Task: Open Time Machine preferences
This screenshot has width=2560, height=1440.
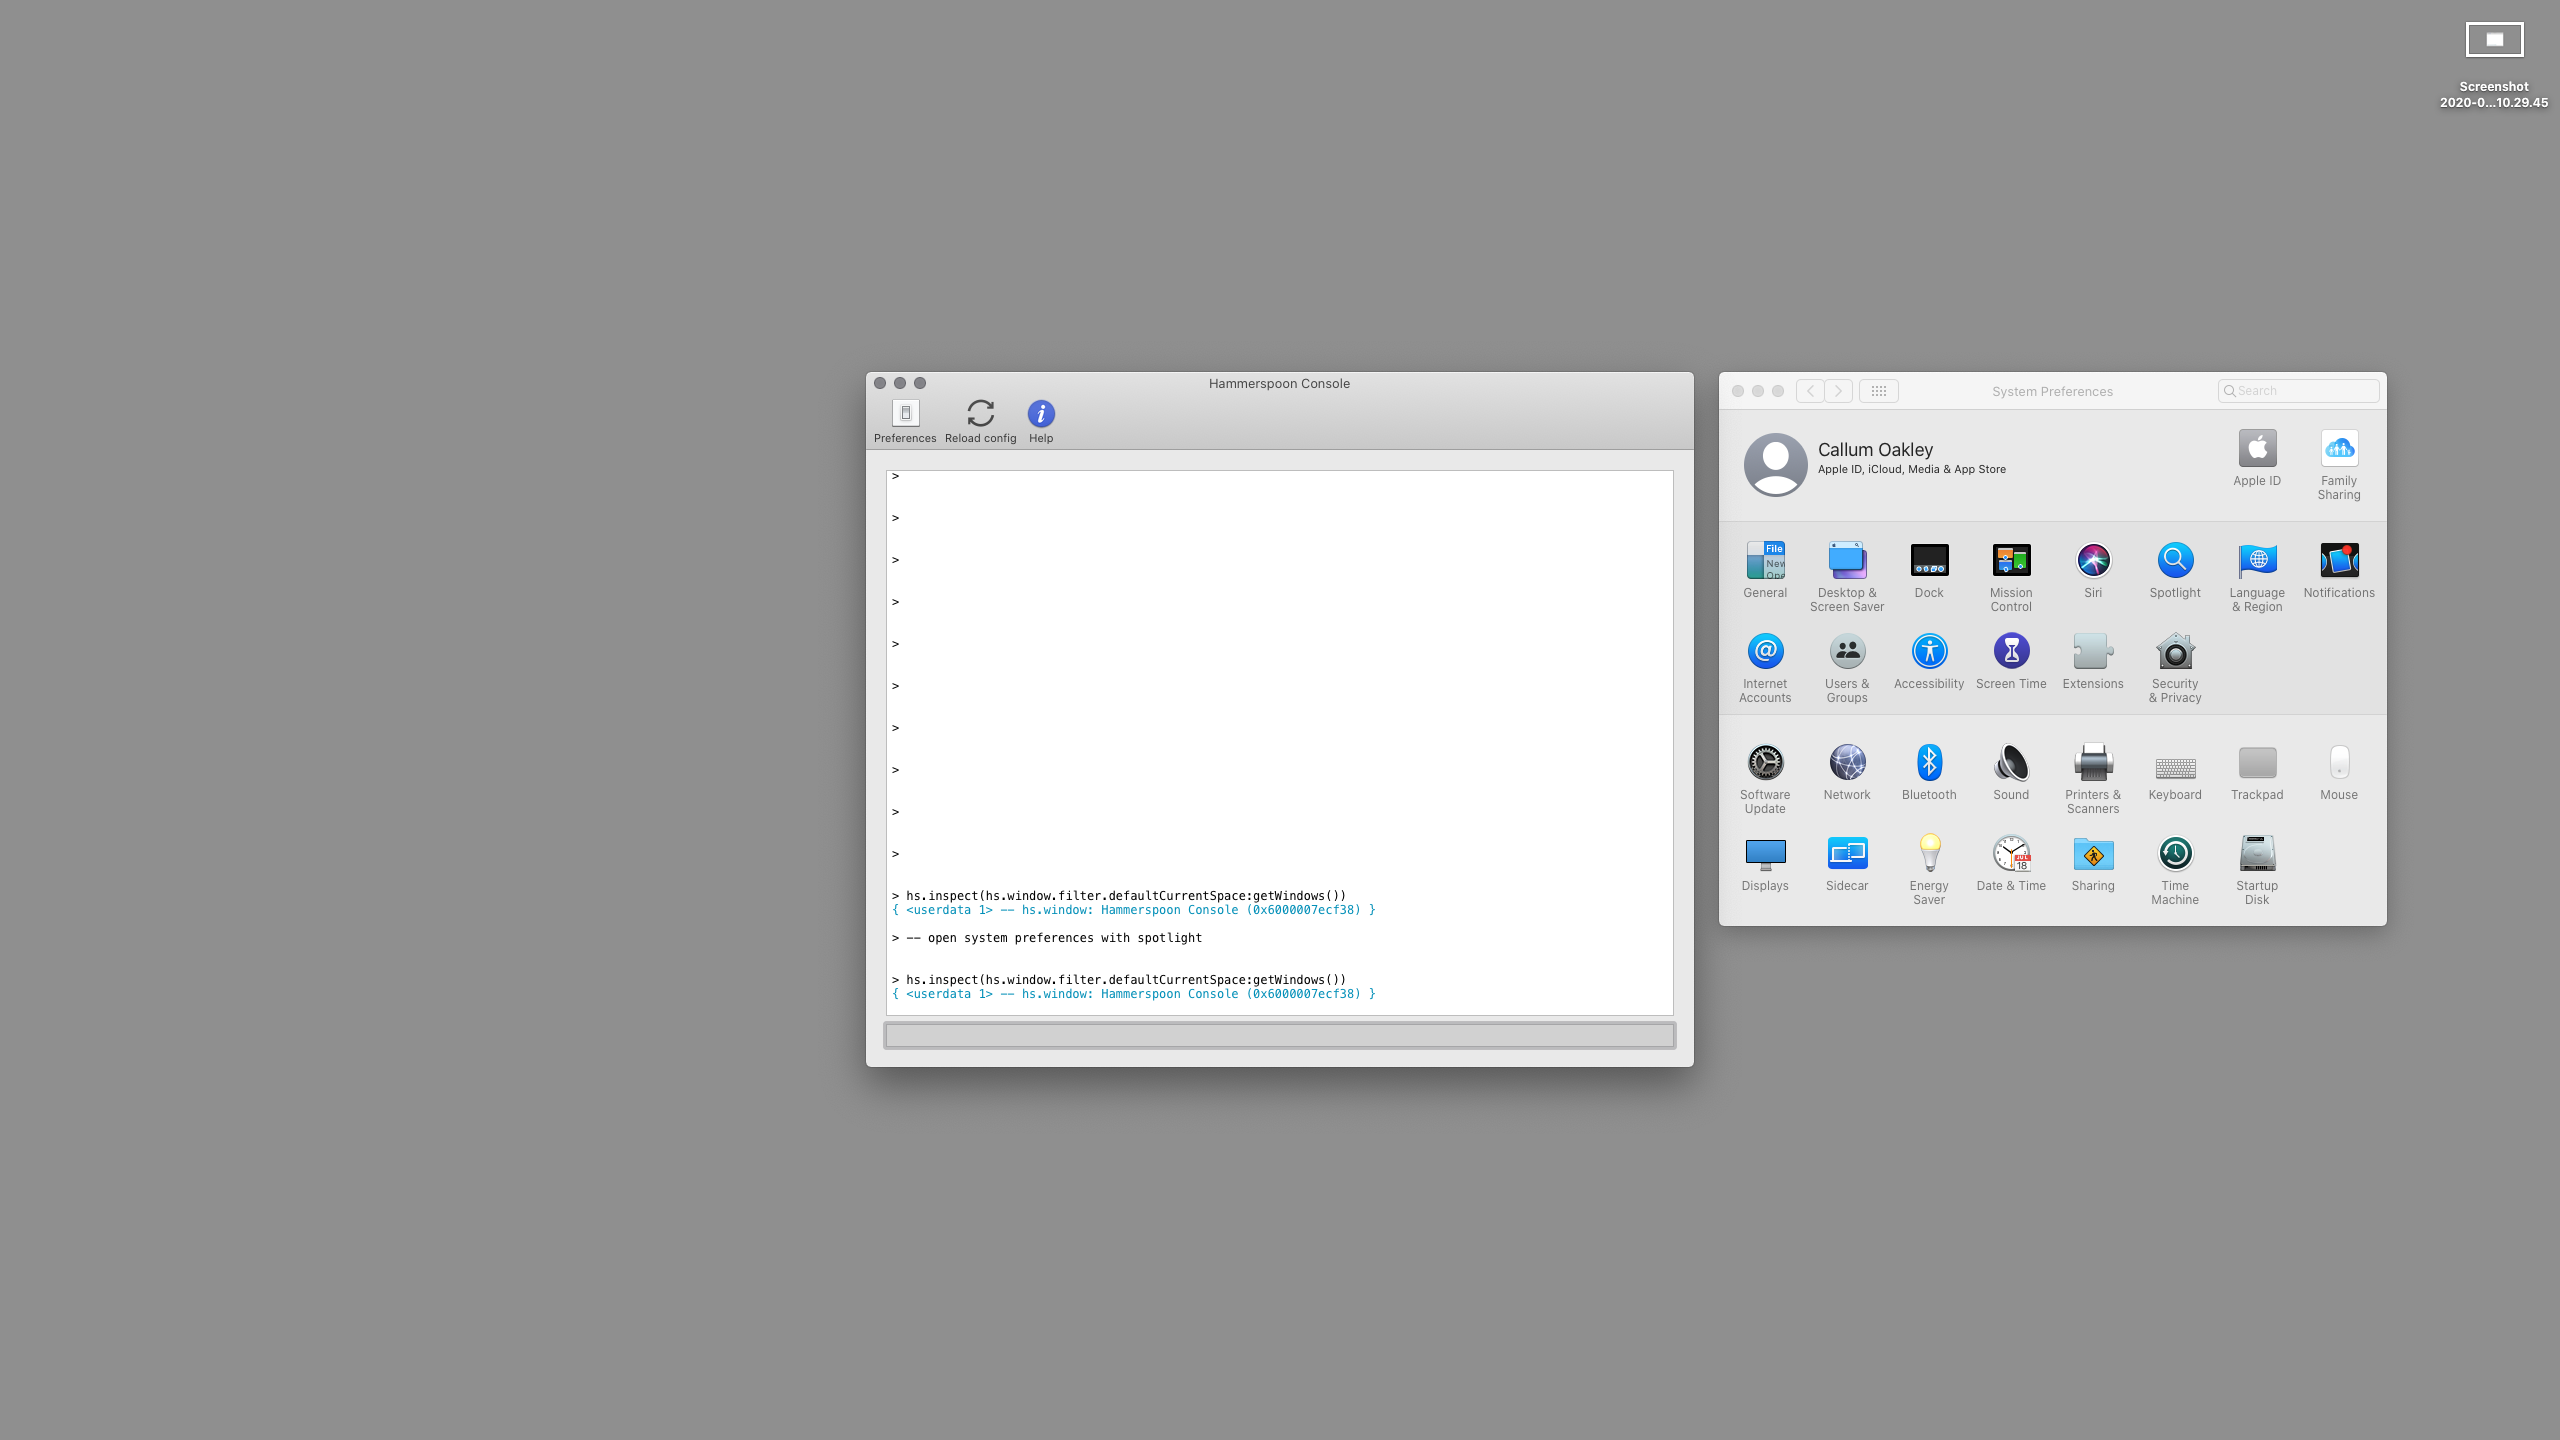Action: [x=2175, y=870]
